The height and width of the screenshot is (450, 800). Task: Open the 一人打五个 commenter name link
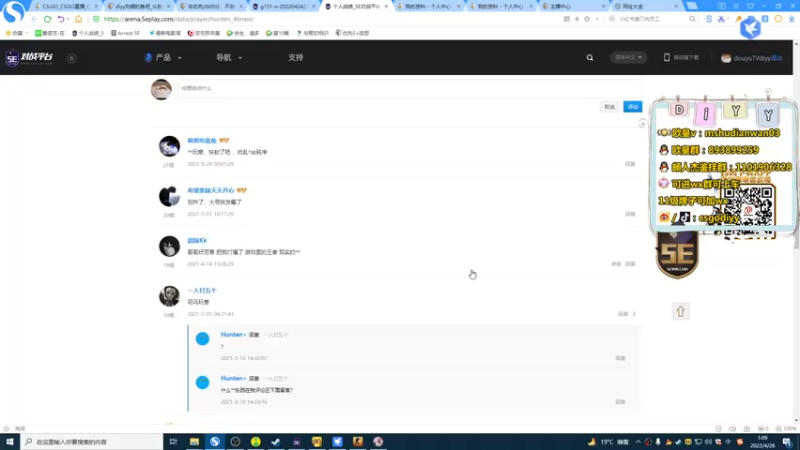click(x=202, y=290)
